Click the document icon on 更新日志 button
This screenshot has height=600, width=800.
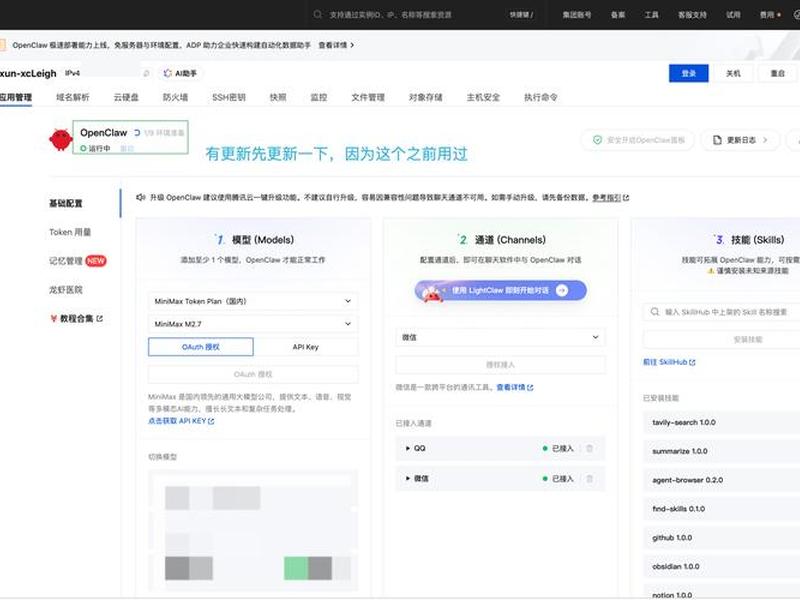(x=717, y=140)
